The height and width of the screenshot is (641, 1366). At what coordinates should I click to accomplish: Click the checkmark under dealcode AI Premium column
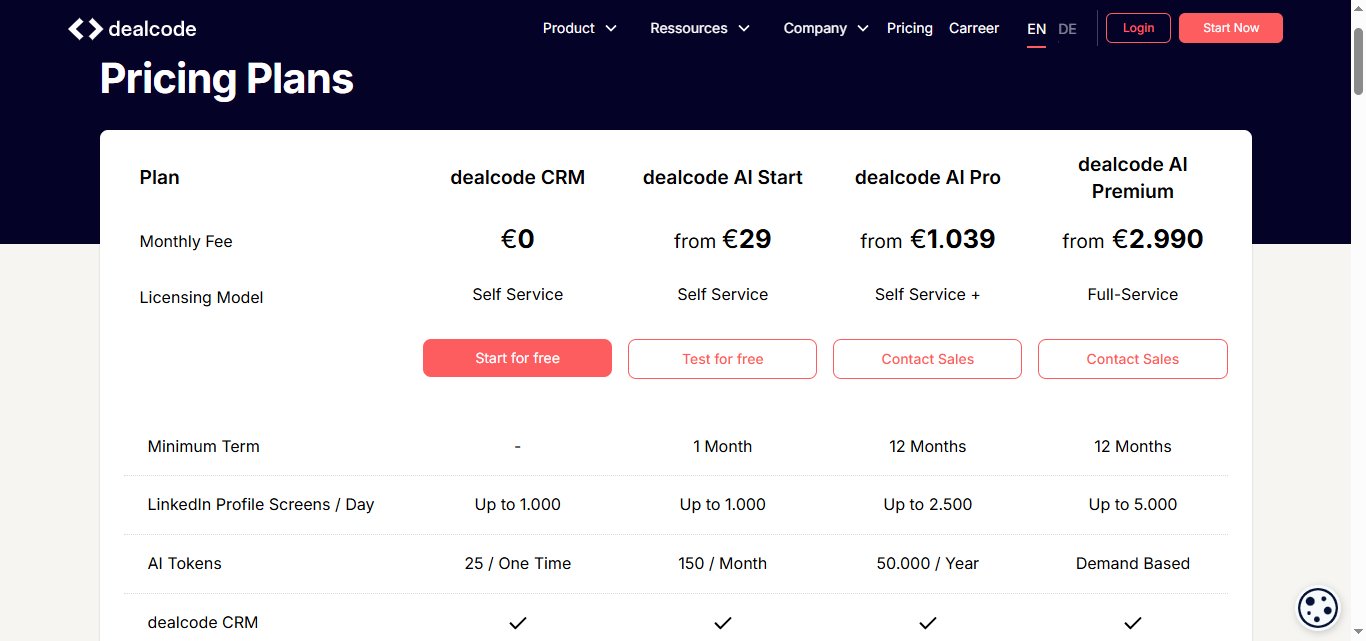(x=1132, y=622)
